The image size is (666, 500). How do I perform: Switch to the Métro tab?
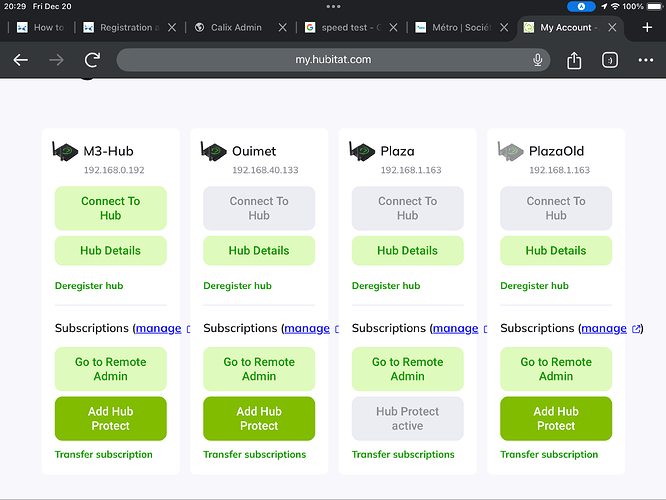coord(454,28)
